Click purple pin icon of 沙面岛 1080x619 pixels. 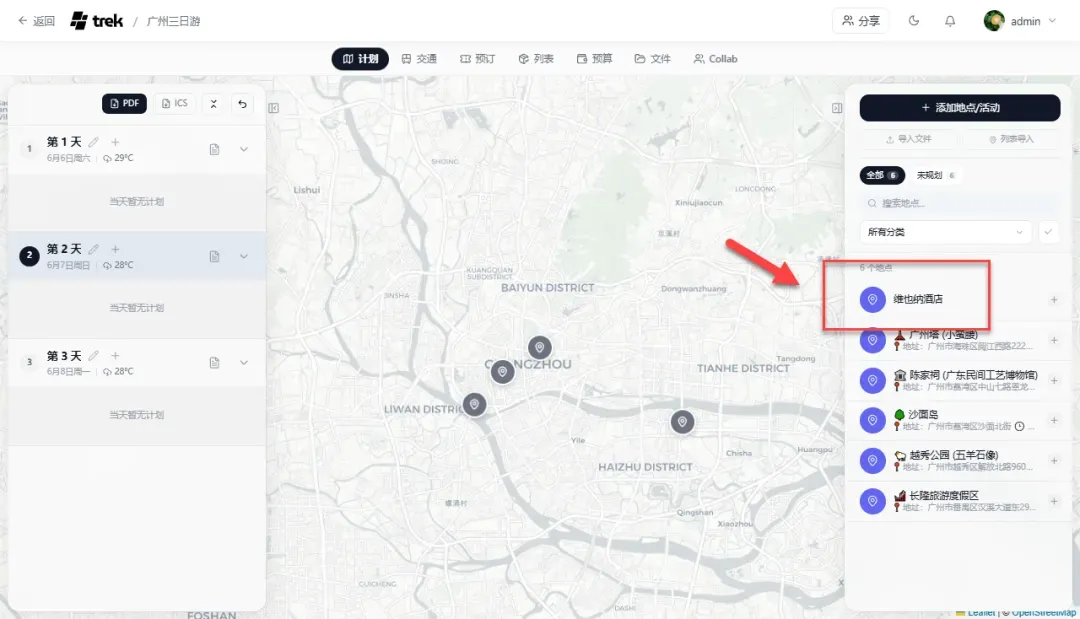click(x=872, y=420)
